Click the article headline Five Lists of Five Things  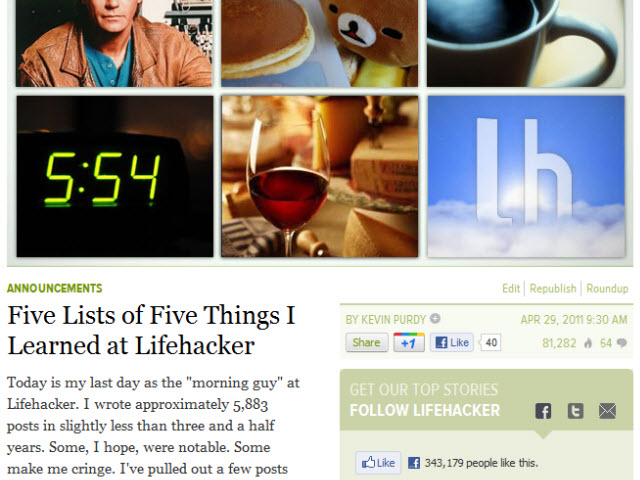pyautogui.click(x=151, y=330)
